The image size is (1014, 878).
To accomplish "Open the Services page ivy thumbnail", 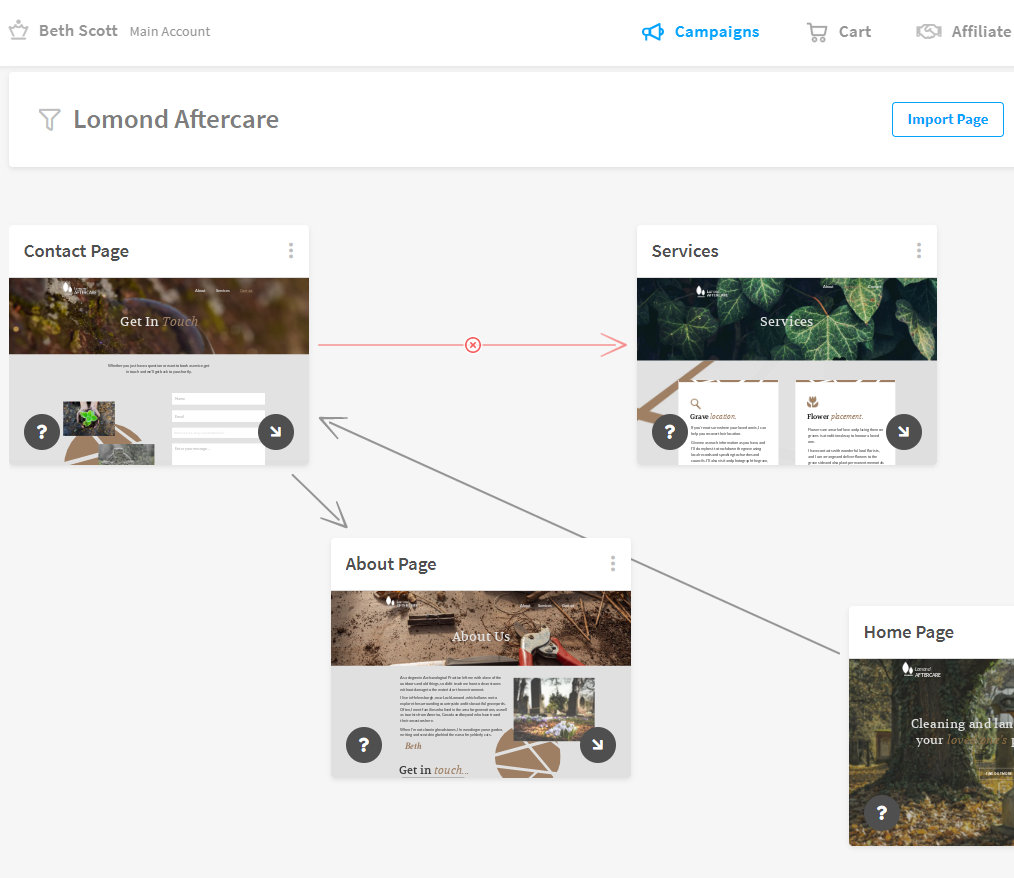I will (787, 371).
